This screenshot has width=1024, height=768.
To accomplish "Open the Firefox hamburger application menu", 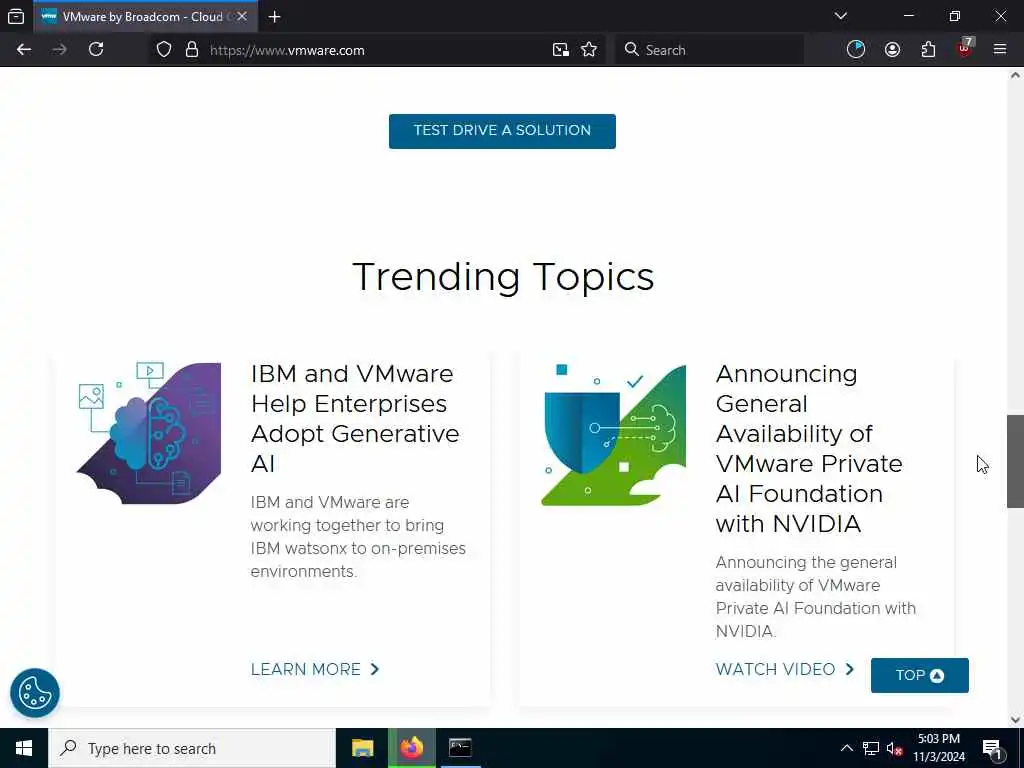I will click(x=1000, y=50).
